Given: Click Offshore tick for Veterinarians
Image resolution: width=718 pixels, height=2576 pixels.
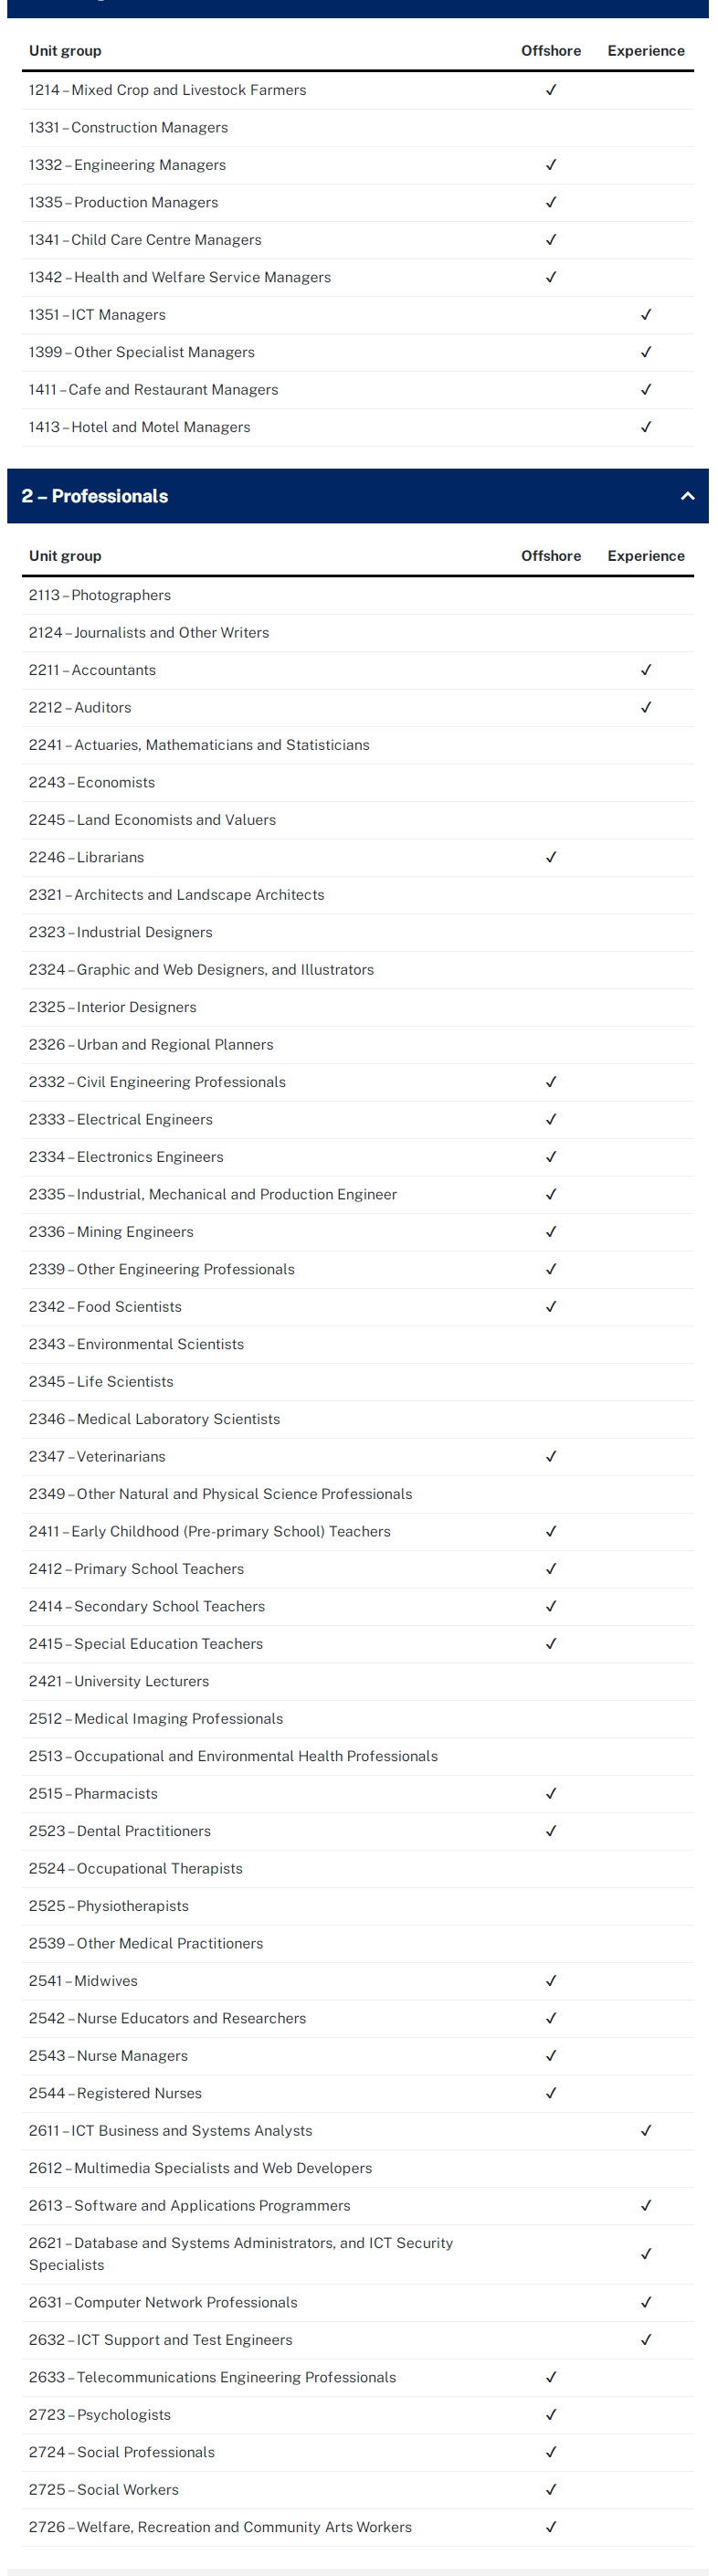Looking at the screenshot, I should point(551,1456).
